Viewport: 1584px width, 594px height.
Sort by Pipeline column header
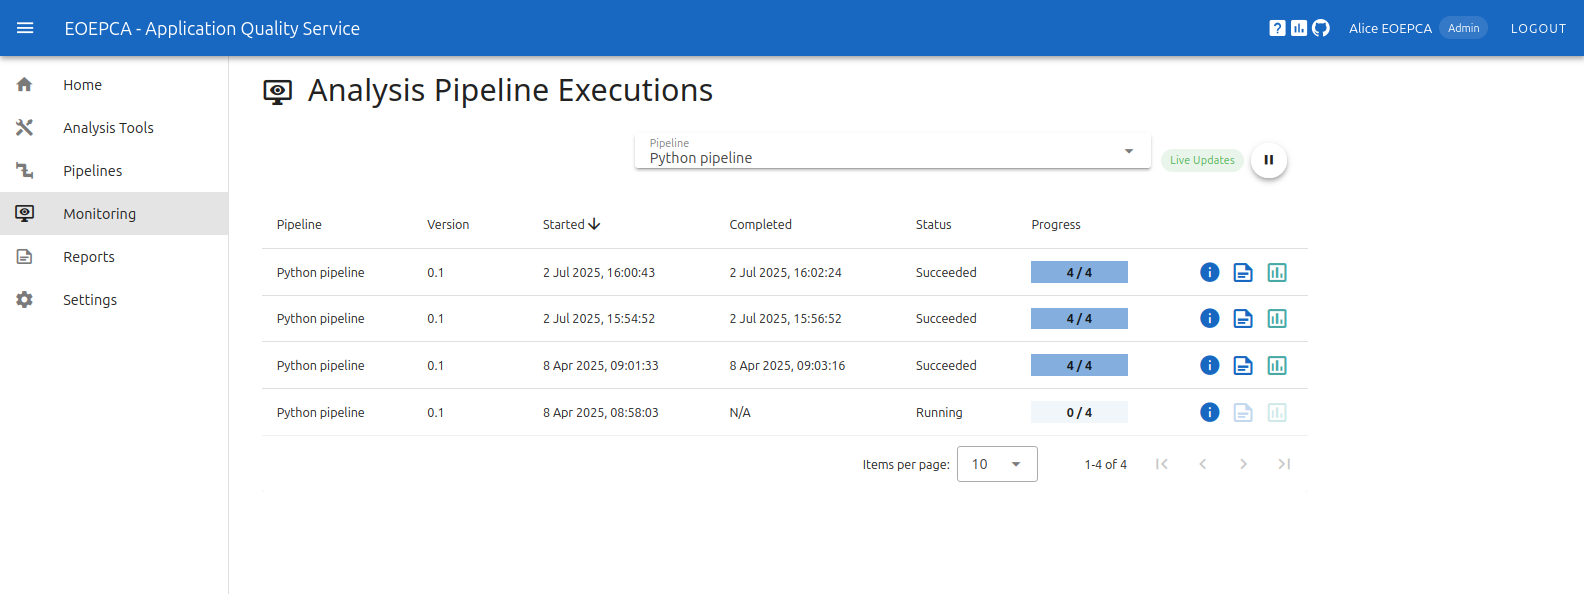click(299, 225)
